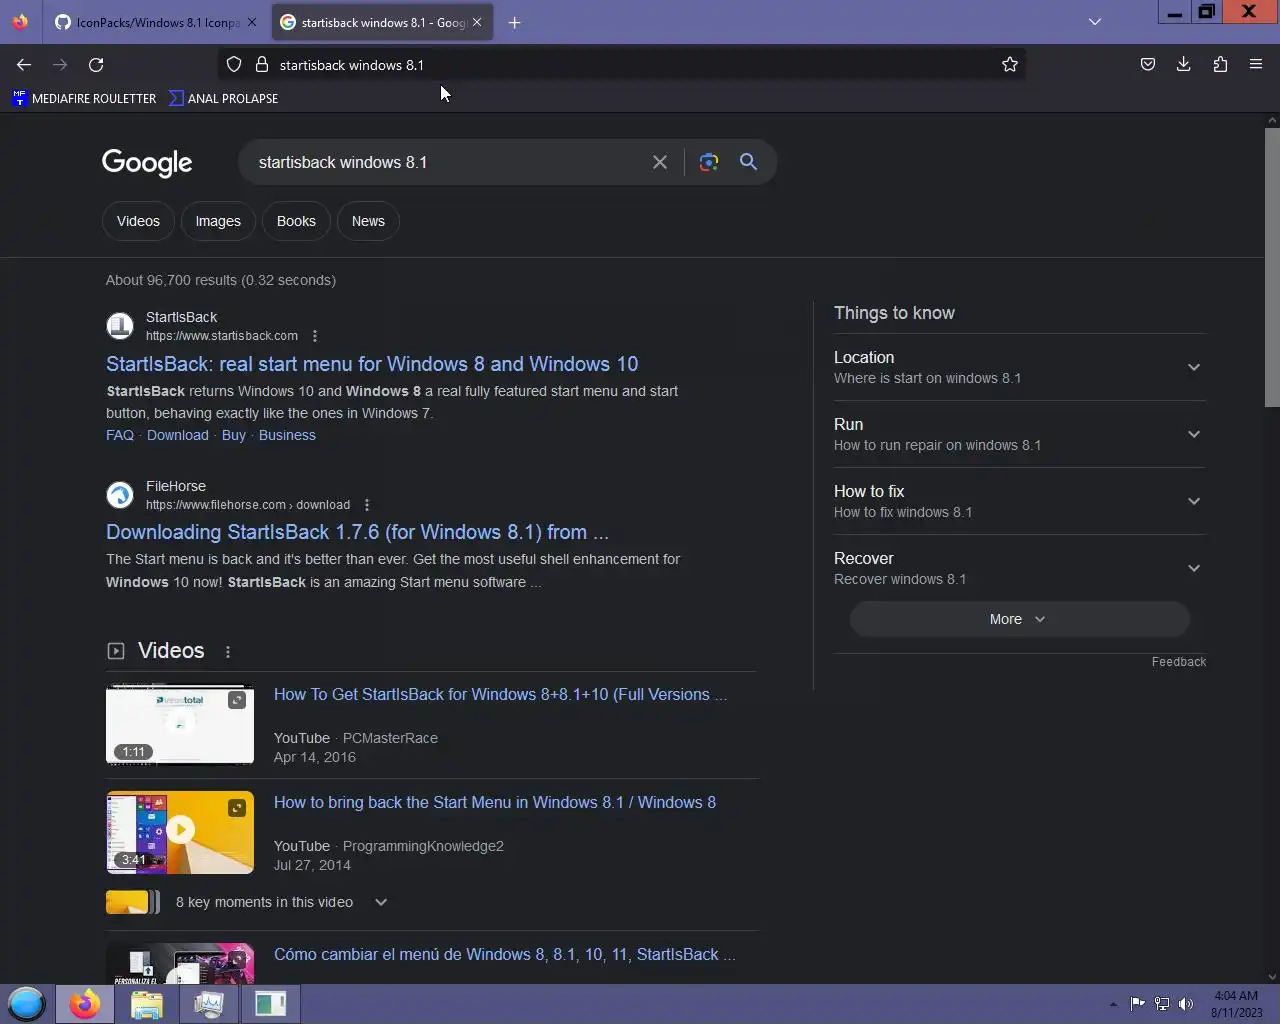Screen dimensions: 1280x1024
Task: Open Cómo cambiar el menú video link
Action: point(504,954)
